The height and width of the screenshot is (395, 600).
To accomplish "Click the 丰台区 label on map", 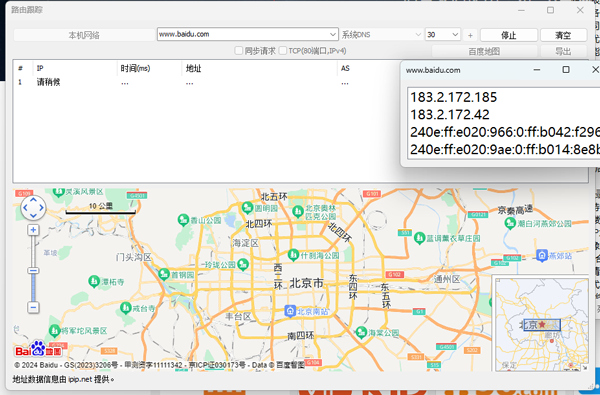I will [238, 316].
